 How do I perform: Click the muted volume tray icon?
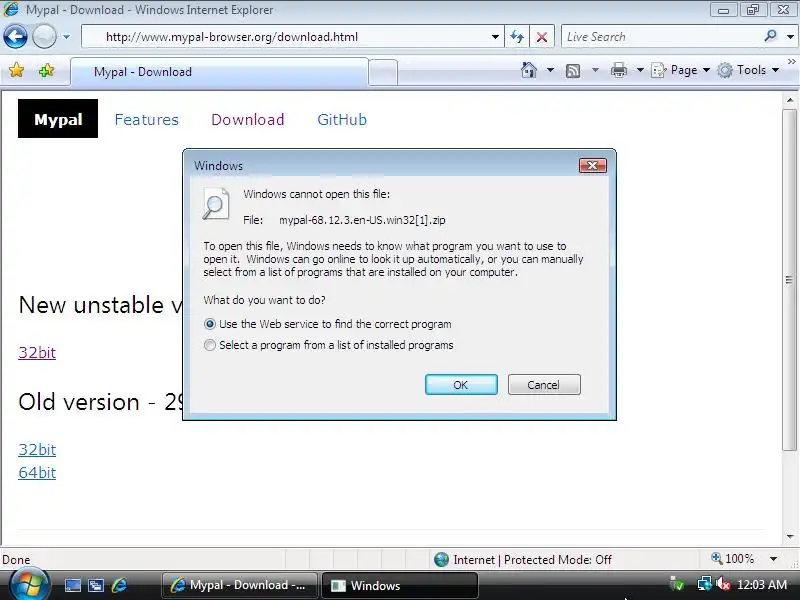[x=723, y=584]
